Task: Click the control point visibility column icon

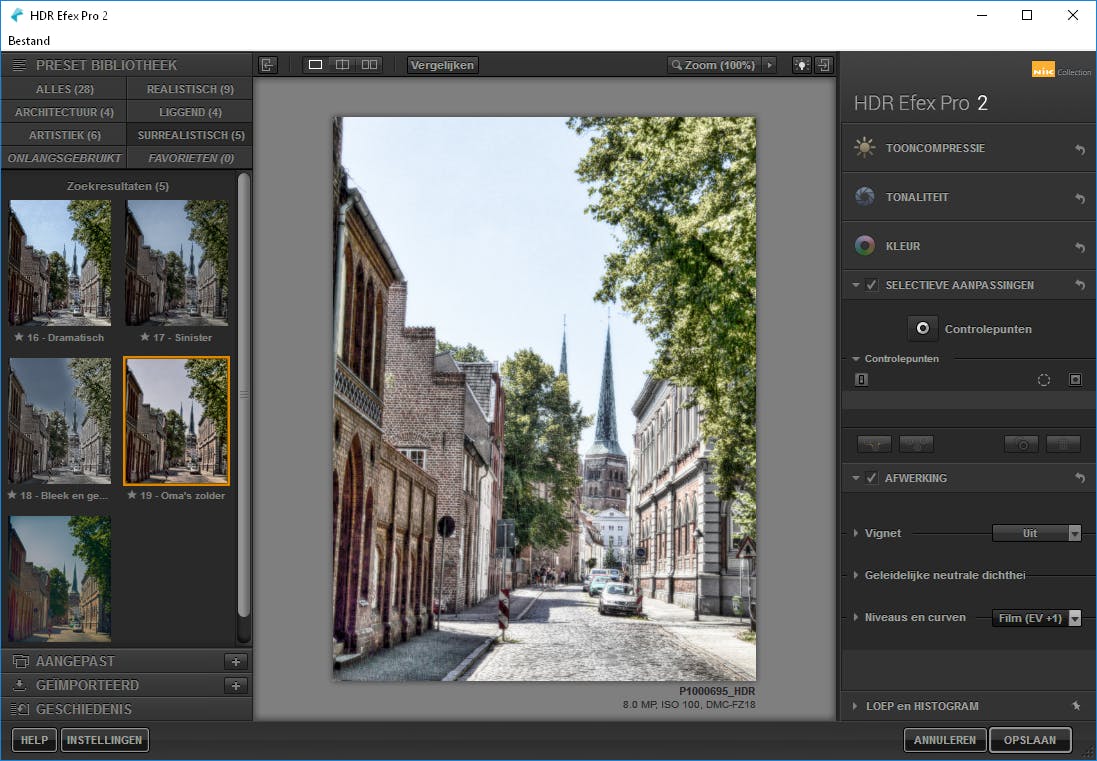Action: (861, 379)
